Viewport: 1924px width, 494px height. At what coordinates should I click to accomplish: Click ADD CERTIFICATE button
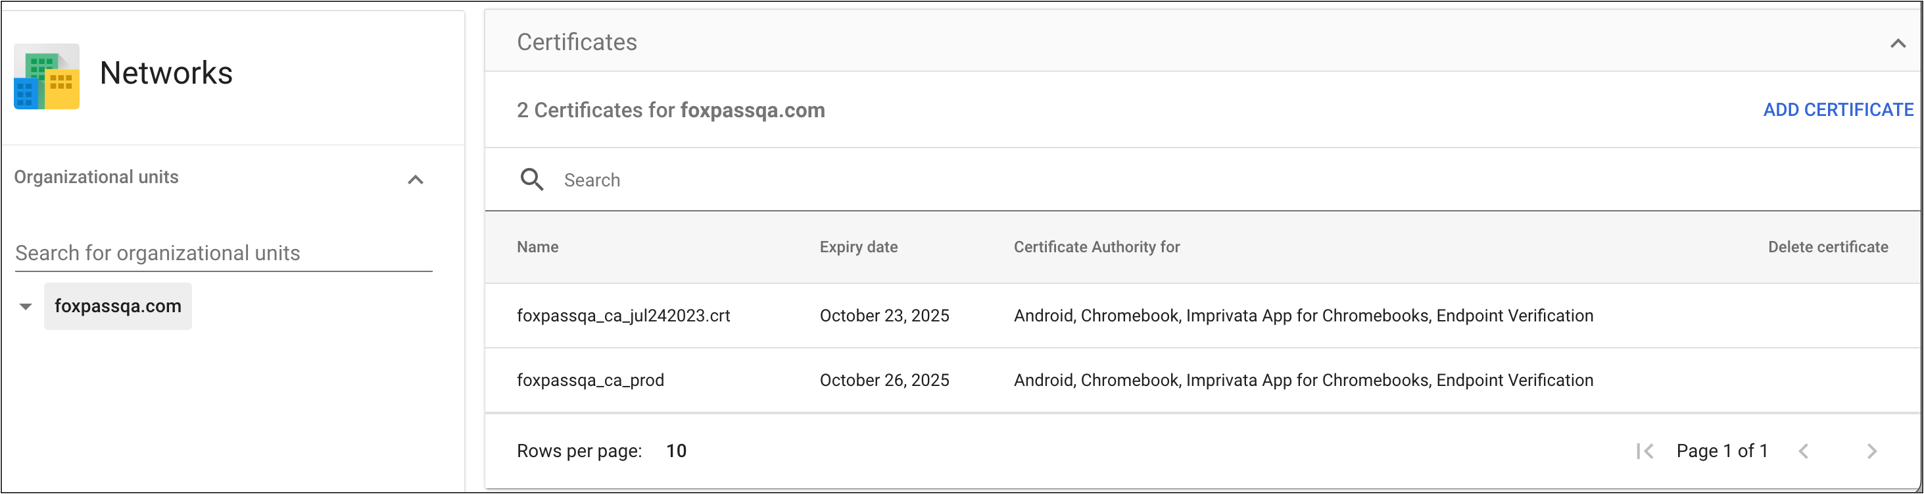pos(1838,110)
